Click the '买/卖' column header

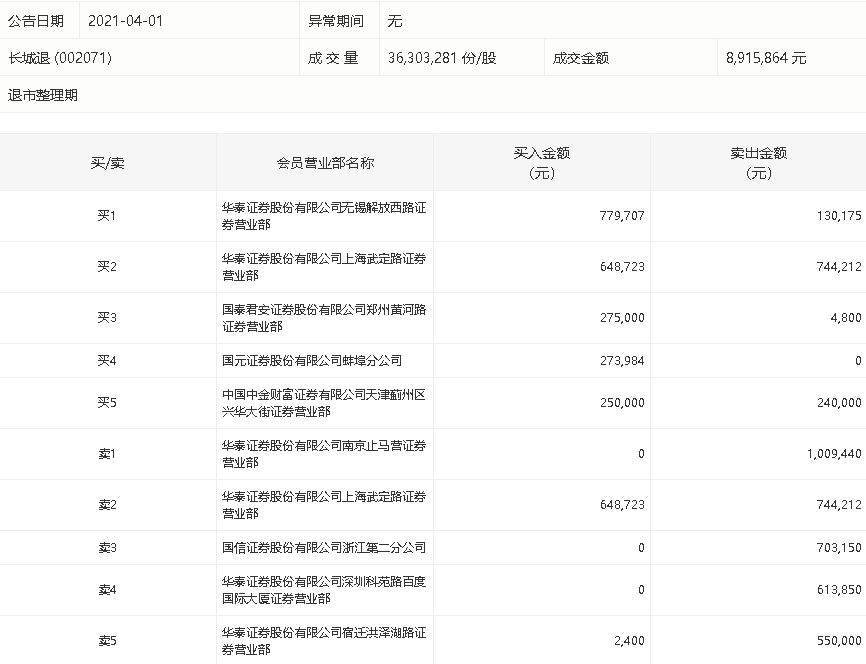point(108,163)
